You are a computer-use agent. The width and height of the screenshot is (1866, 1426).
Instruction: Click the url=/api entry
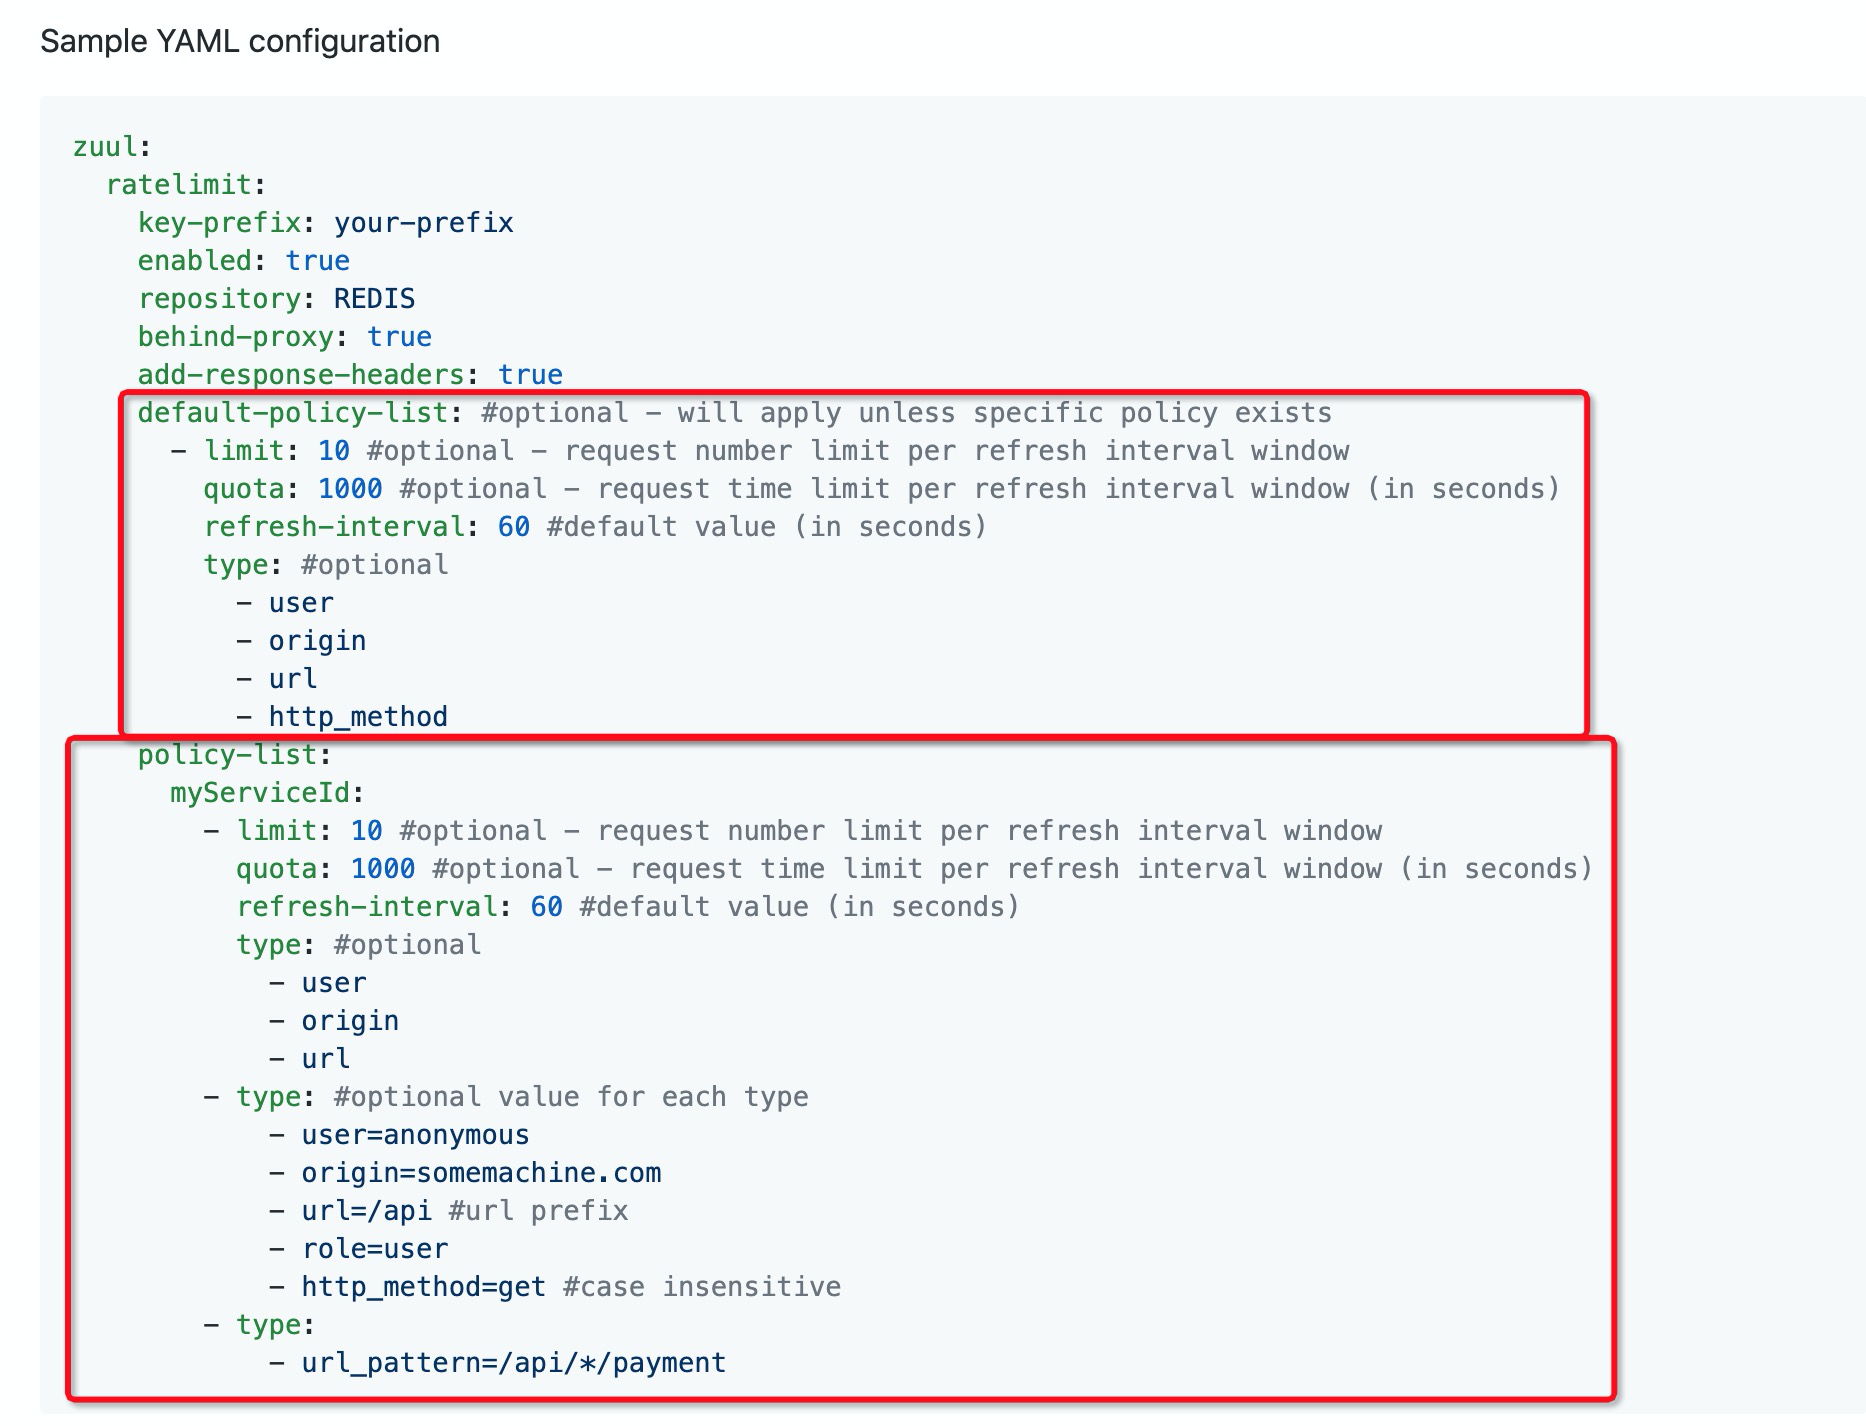tap(366, 1211)
